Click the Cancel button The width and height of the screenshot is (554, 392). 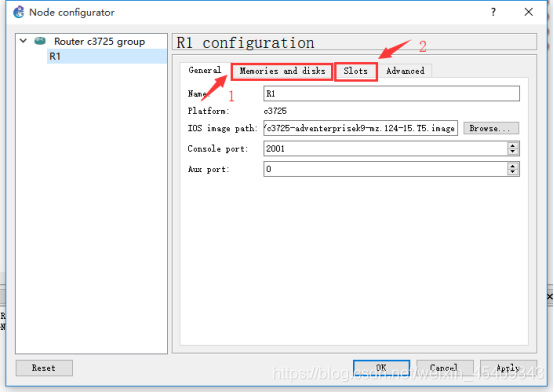click(445, 368)
